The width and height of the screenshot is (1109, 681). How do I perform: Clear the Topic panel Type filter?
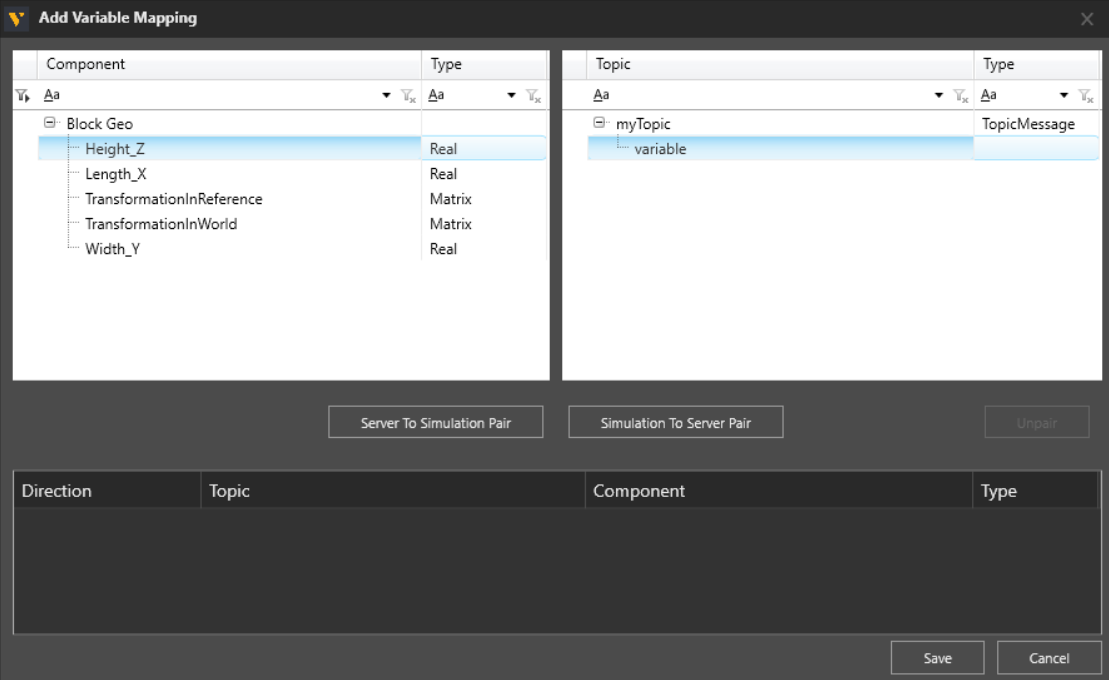click(1086, 95)
